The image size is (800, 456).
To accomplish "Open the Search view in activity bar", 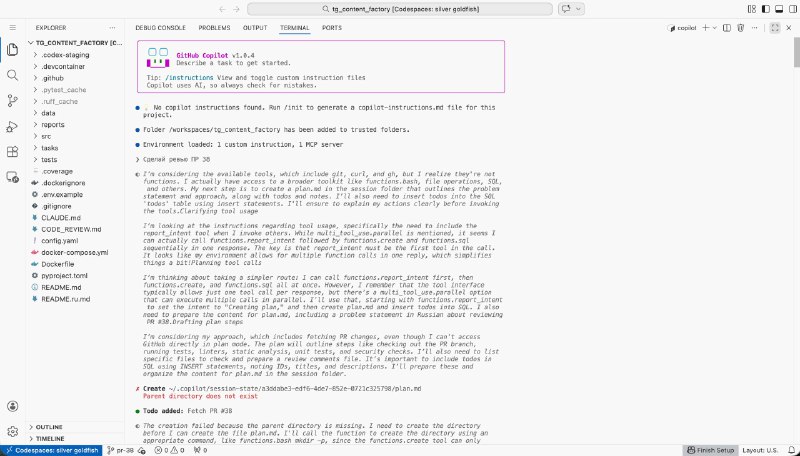I will coord(13,75).
